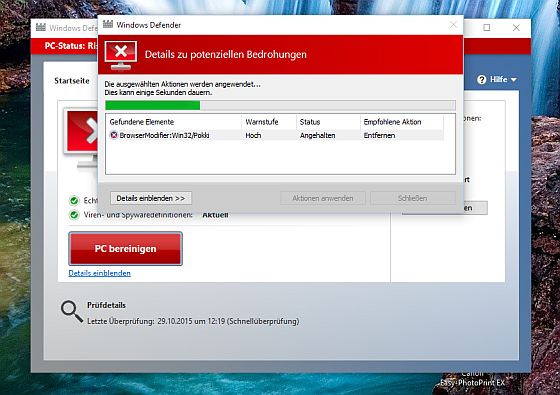Click the green progress bar
The image size is (560, 395).
pos(280,105)
